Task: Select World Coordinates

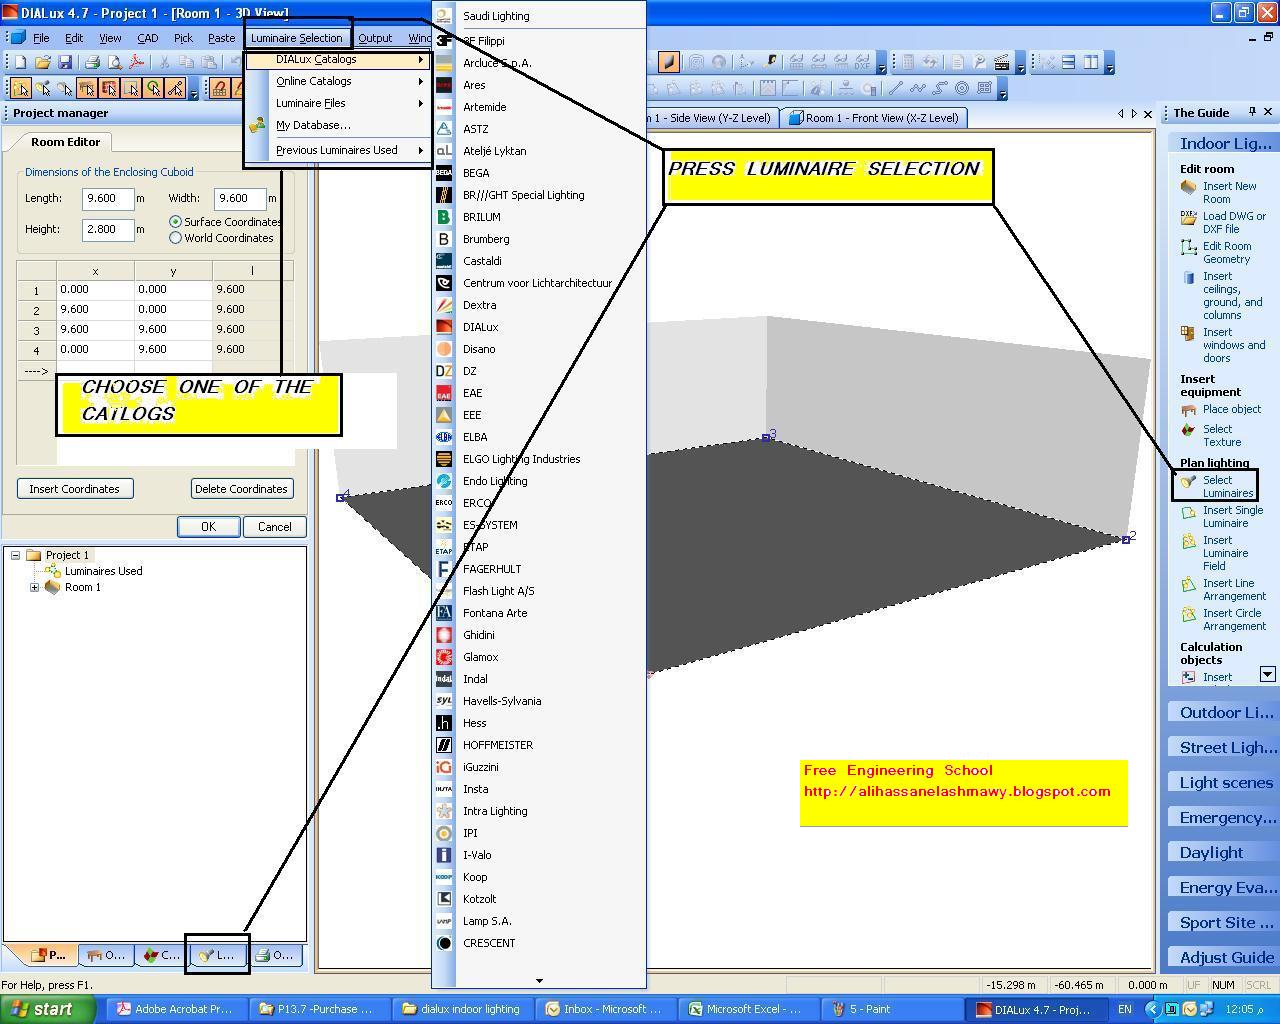Action: [x=175, y=237]
